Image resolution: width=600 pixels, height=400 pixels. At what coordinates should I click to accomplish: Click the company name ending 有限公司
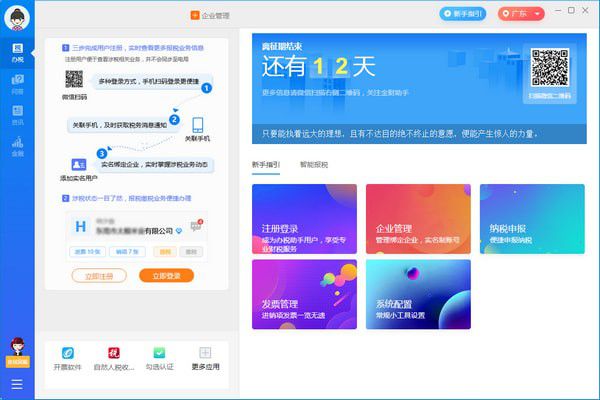pos(134,231)
